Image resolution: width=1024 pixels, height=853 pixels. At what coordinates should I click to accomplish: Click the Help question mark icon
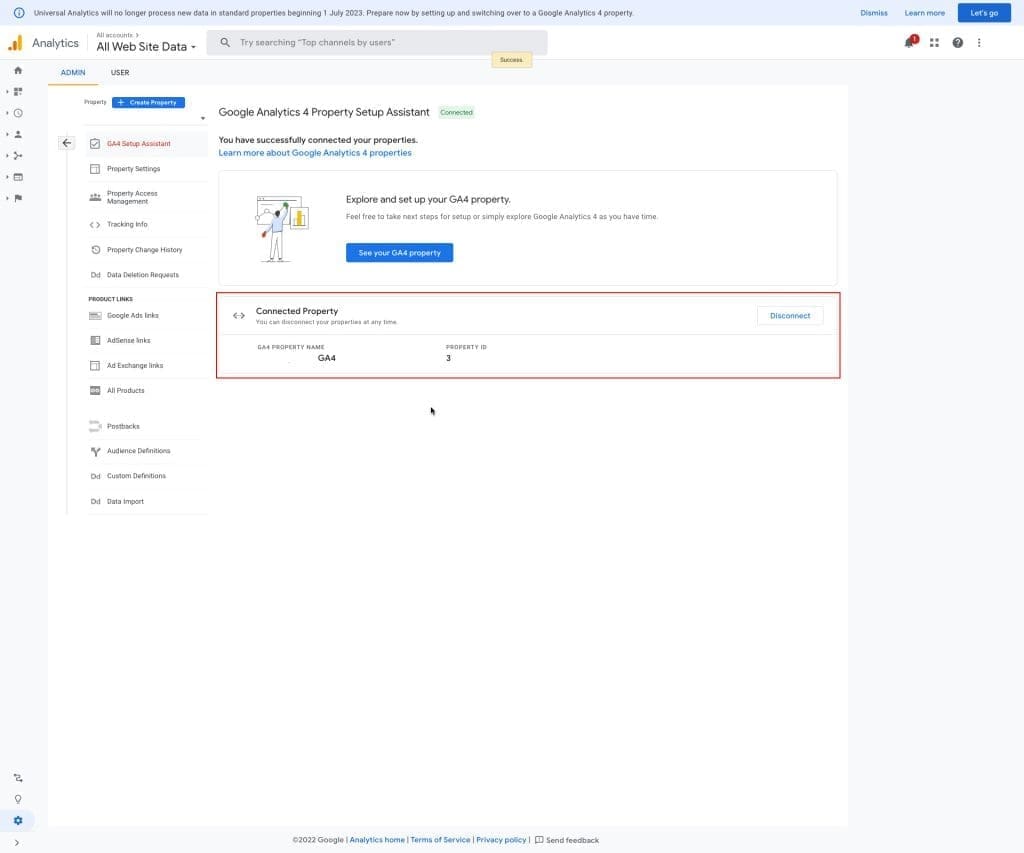coord(957,43)
